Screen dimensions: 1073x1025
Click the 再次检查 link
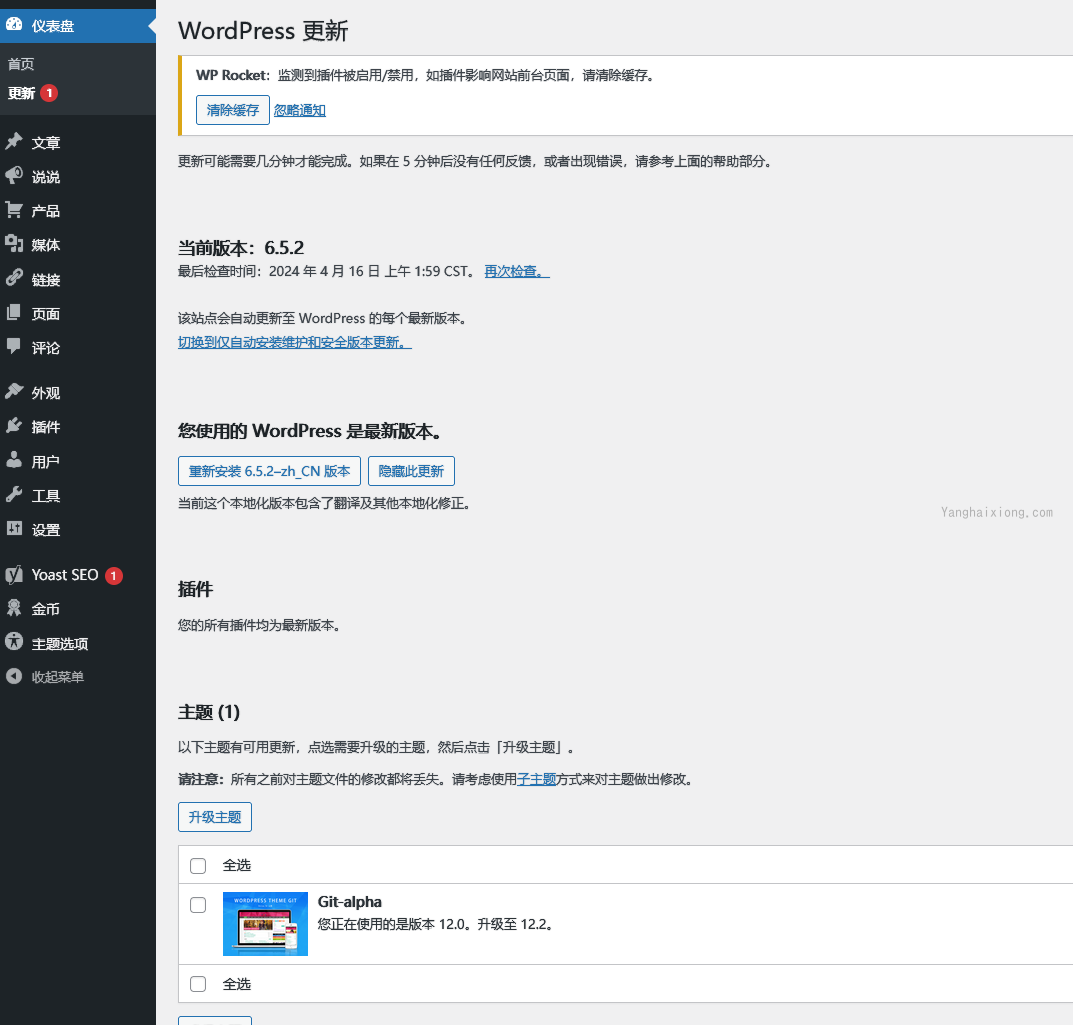(x=517, y=272)
